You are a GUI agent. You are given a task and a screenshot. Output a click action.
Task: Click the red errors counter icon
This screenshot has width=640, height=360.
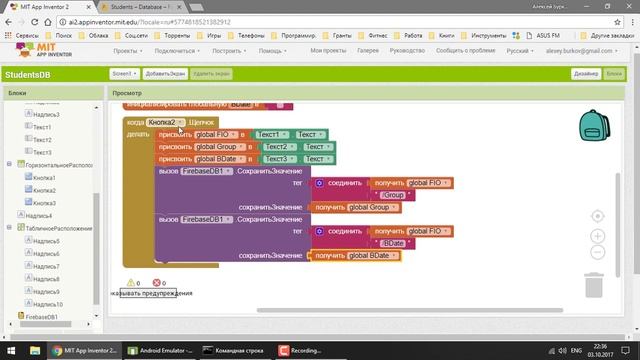point(156,282)
